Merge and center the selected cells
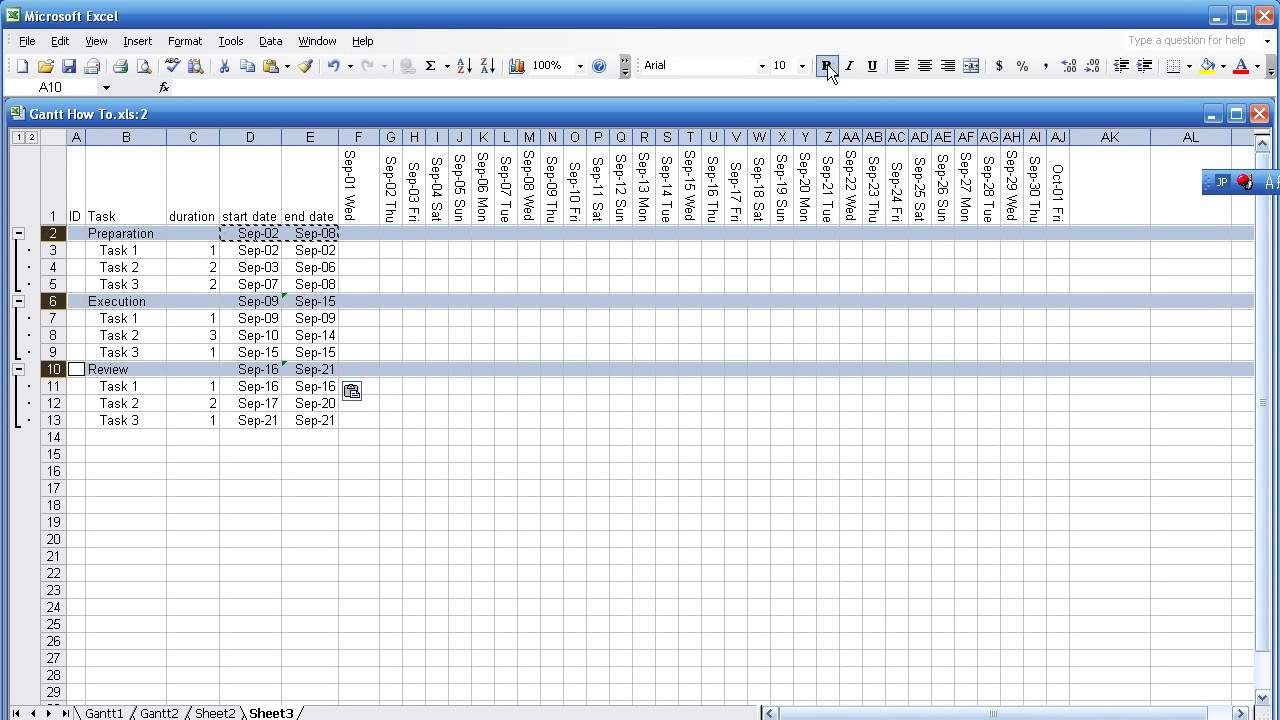This screenshot has width=1280, height=720. (x=971, y=66)
